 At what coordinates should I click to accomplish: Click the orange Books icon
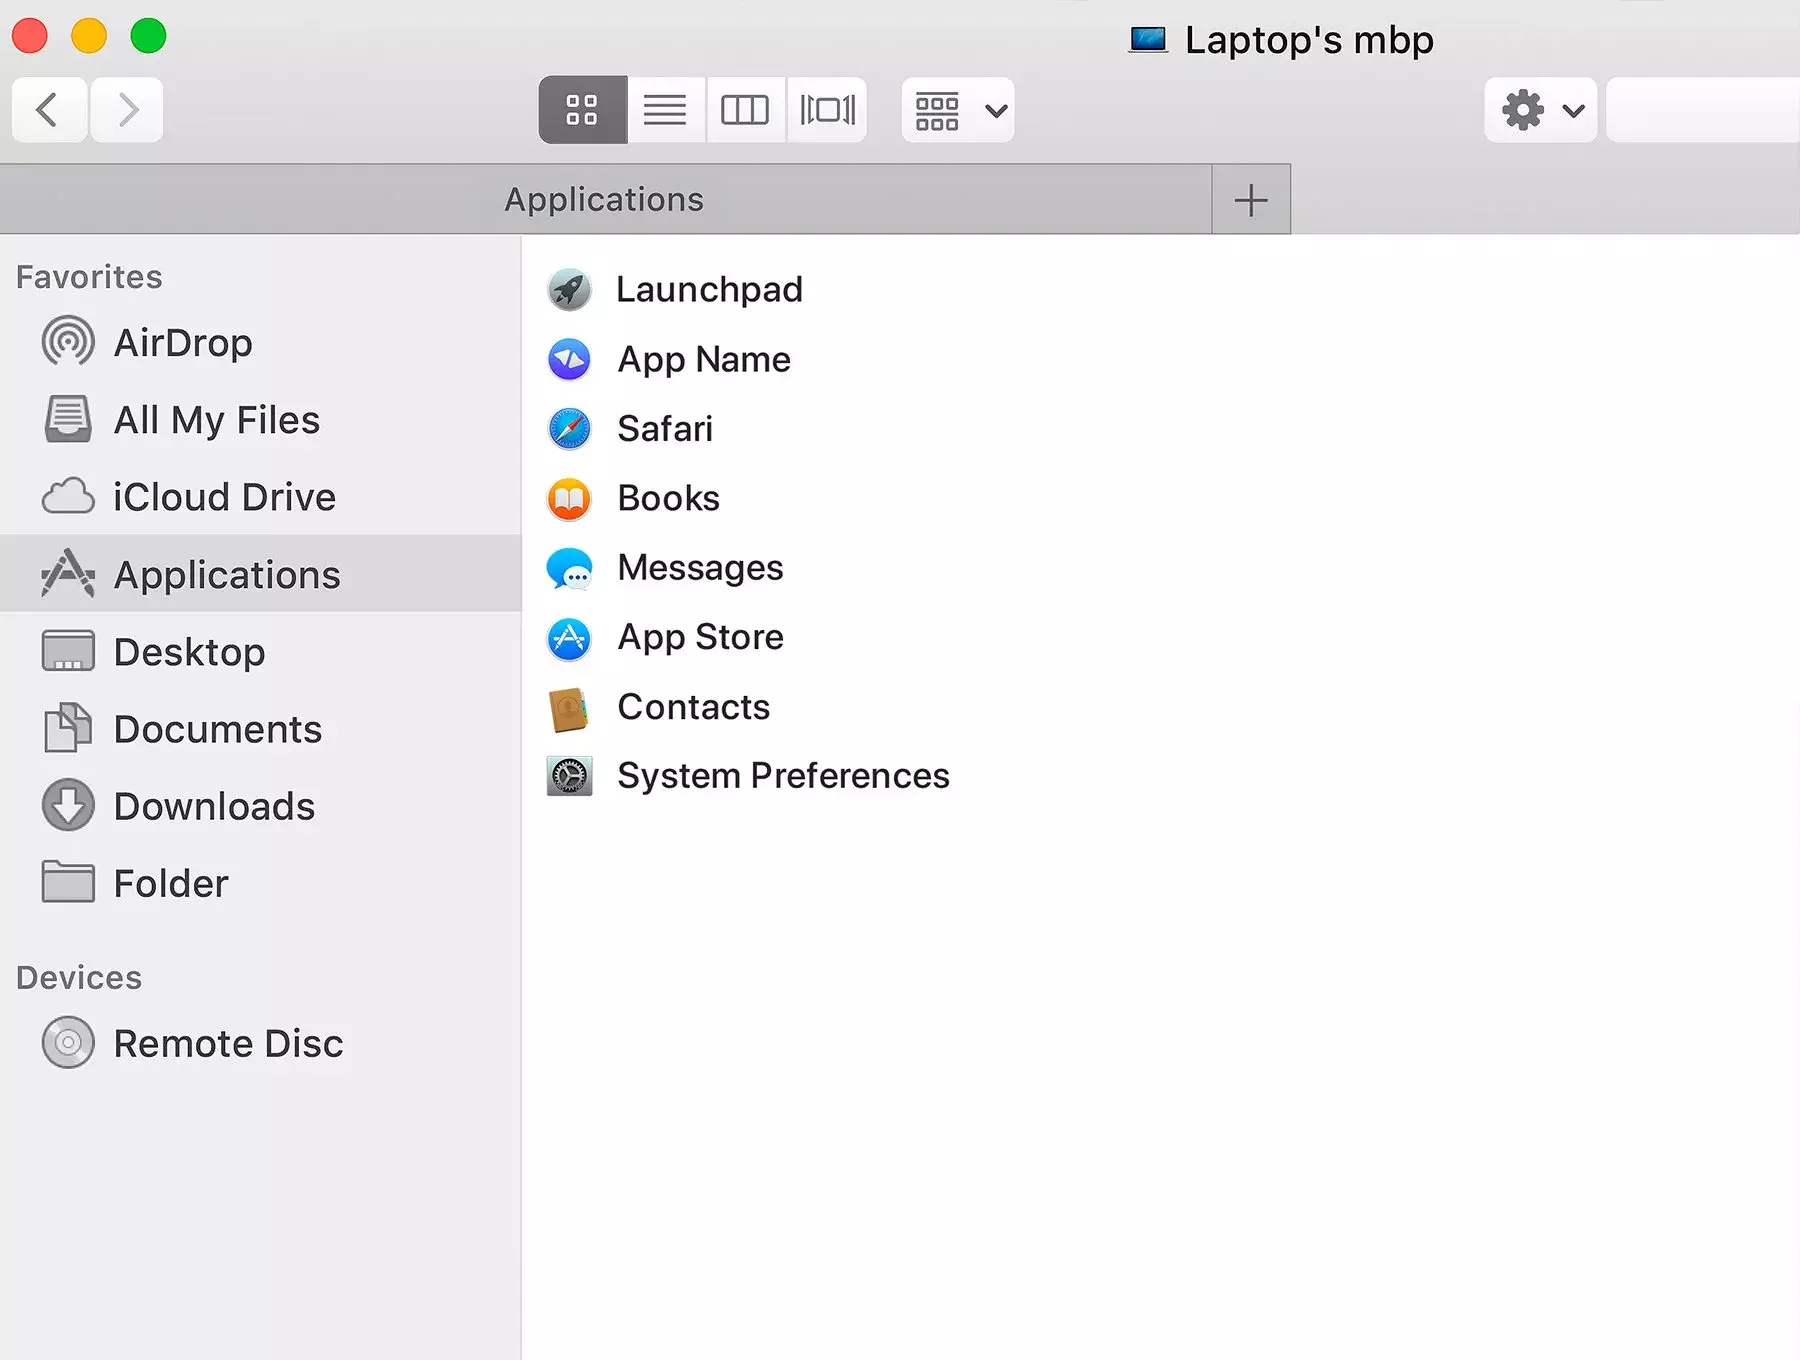(569, 499)
